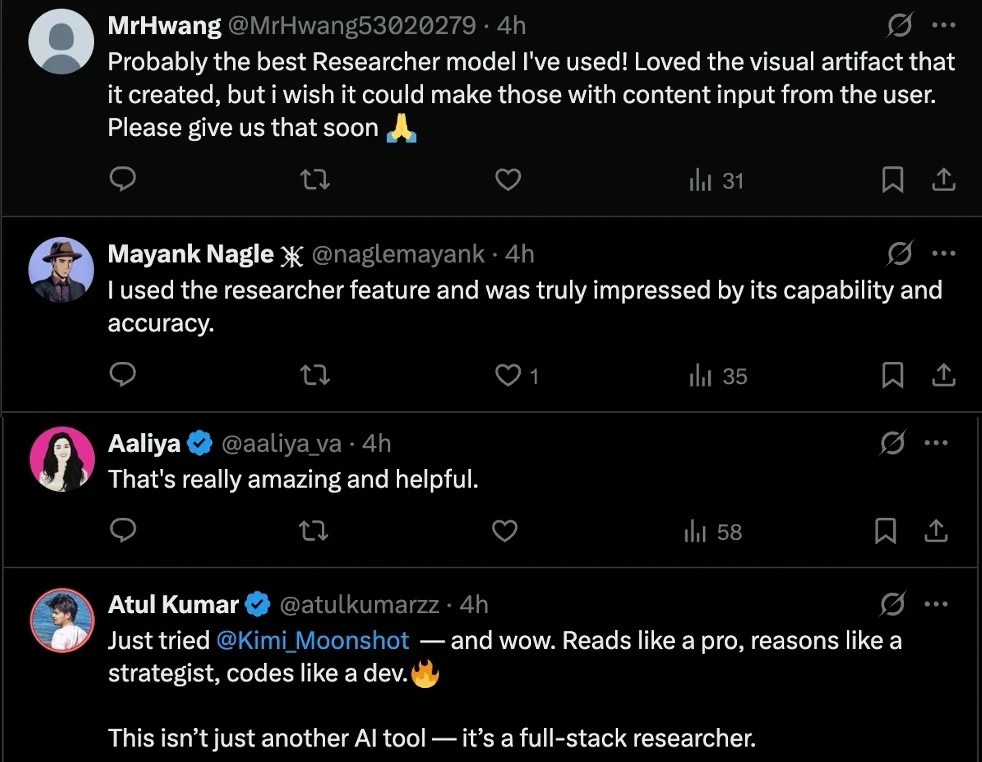The image size is (982, 762).
Task: Reply to Aaliya's tweet
Action: pyautogui.click(x=122, y=531)
